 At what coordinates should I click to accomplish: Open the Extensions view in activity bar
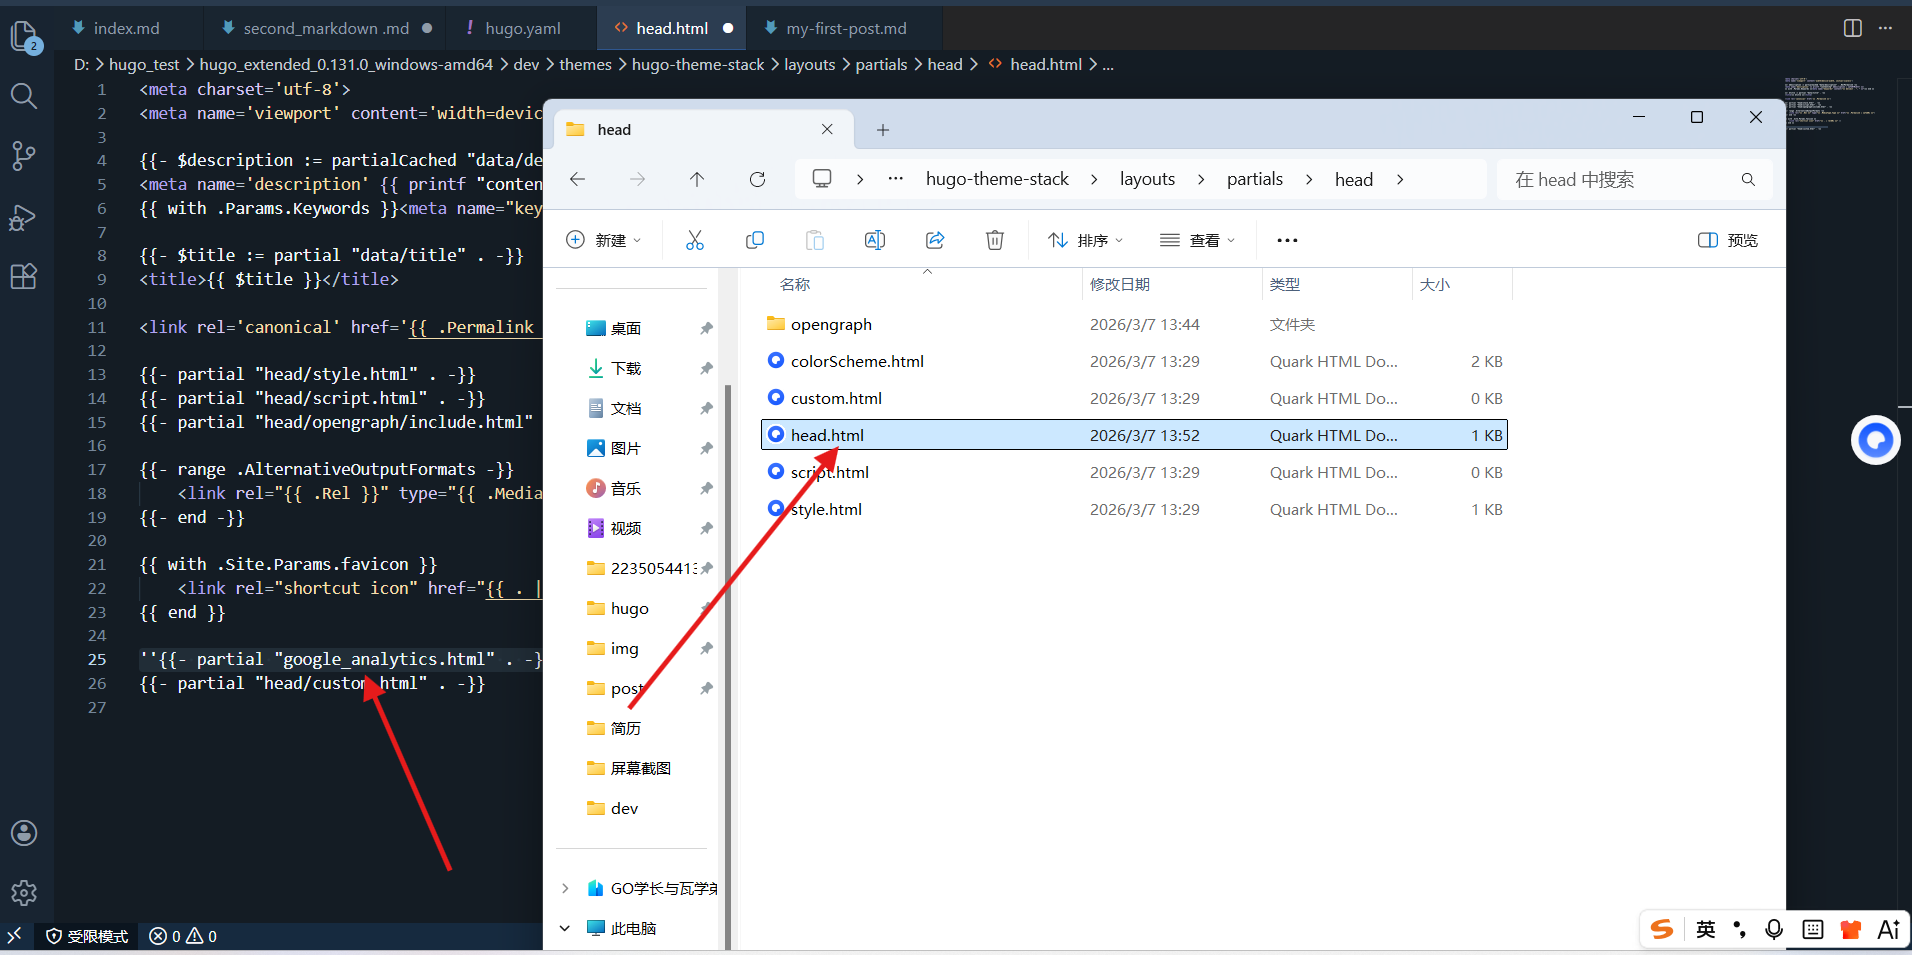click(x=24, y=276)
